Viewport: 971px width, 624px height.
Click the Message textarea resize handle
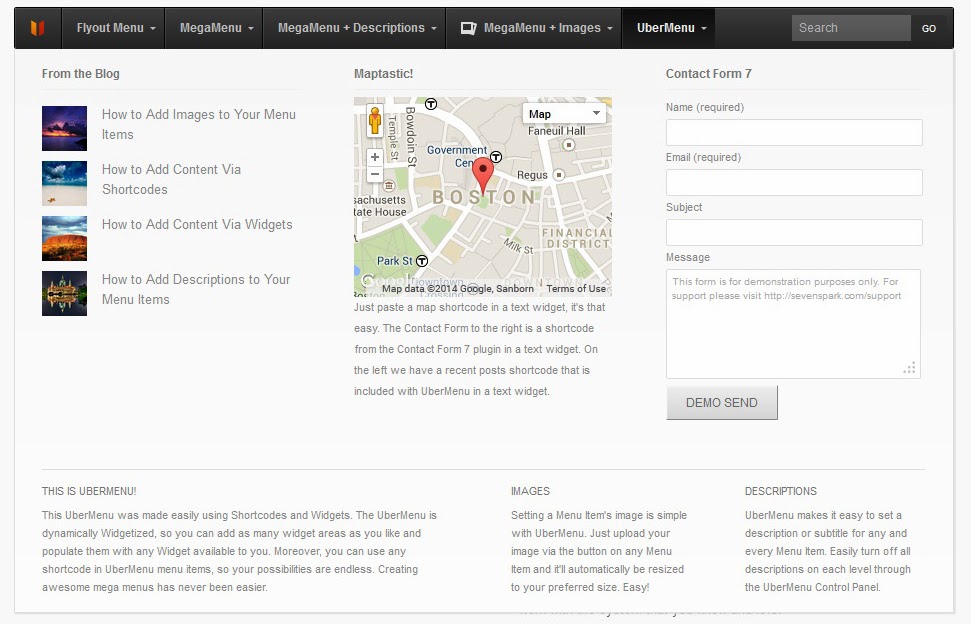coord(910,368)
